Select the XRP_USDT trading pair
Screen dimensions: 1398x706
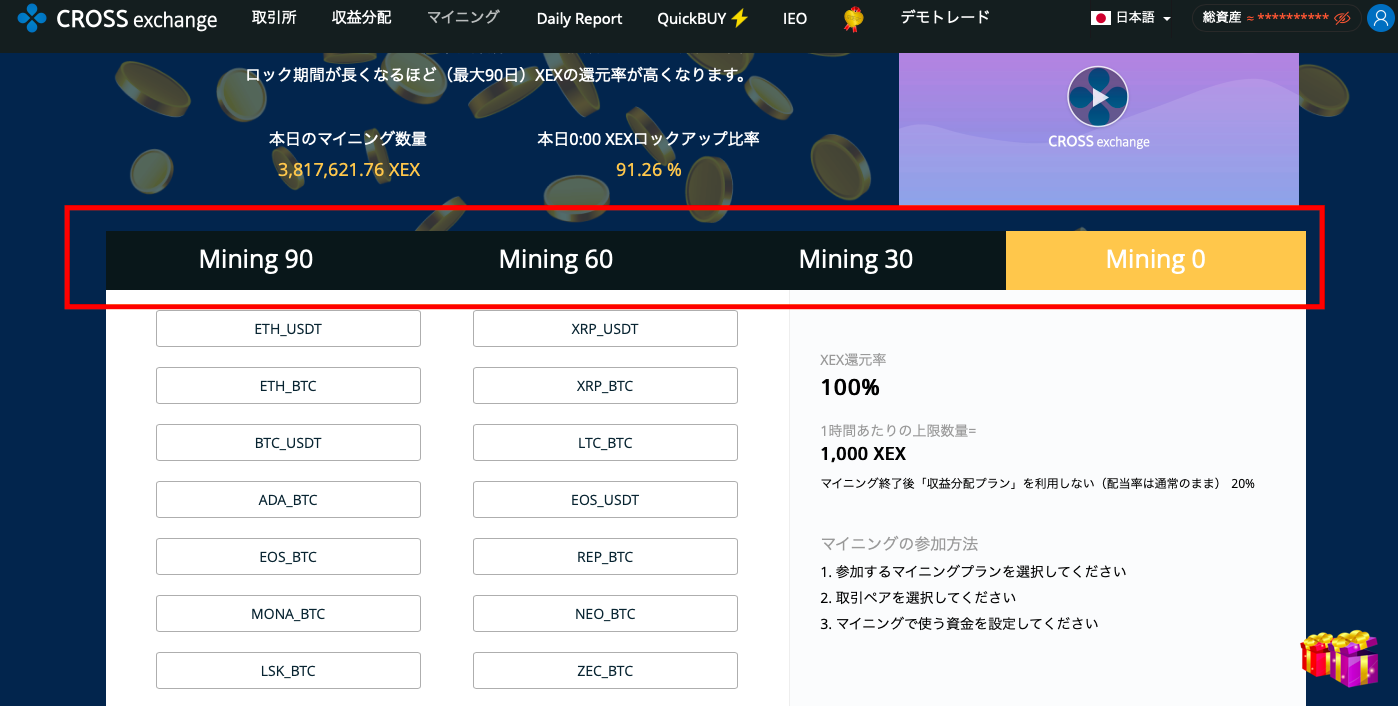pos(605,328)
